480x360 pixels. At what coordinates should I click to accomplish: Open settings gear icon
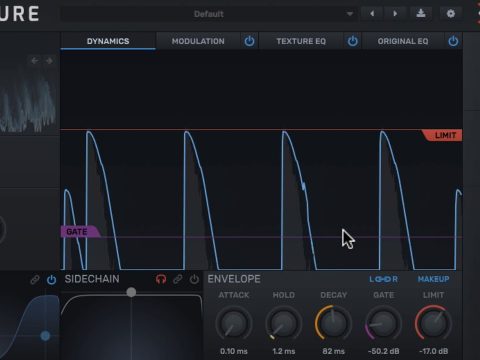click(x=451, y=14)
